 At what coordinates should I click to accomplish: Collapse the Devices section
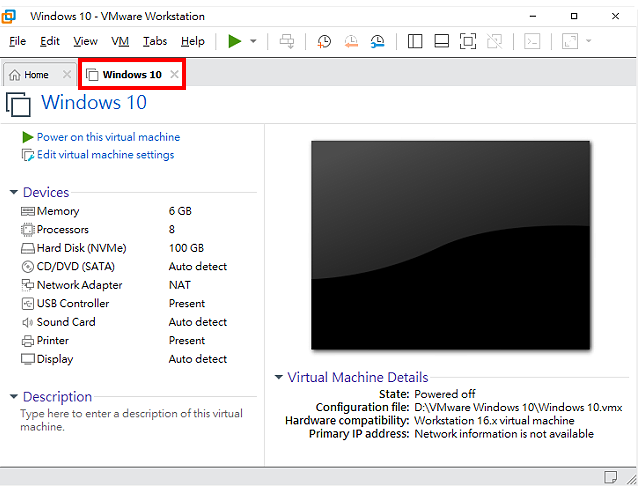tap(14, 192)
